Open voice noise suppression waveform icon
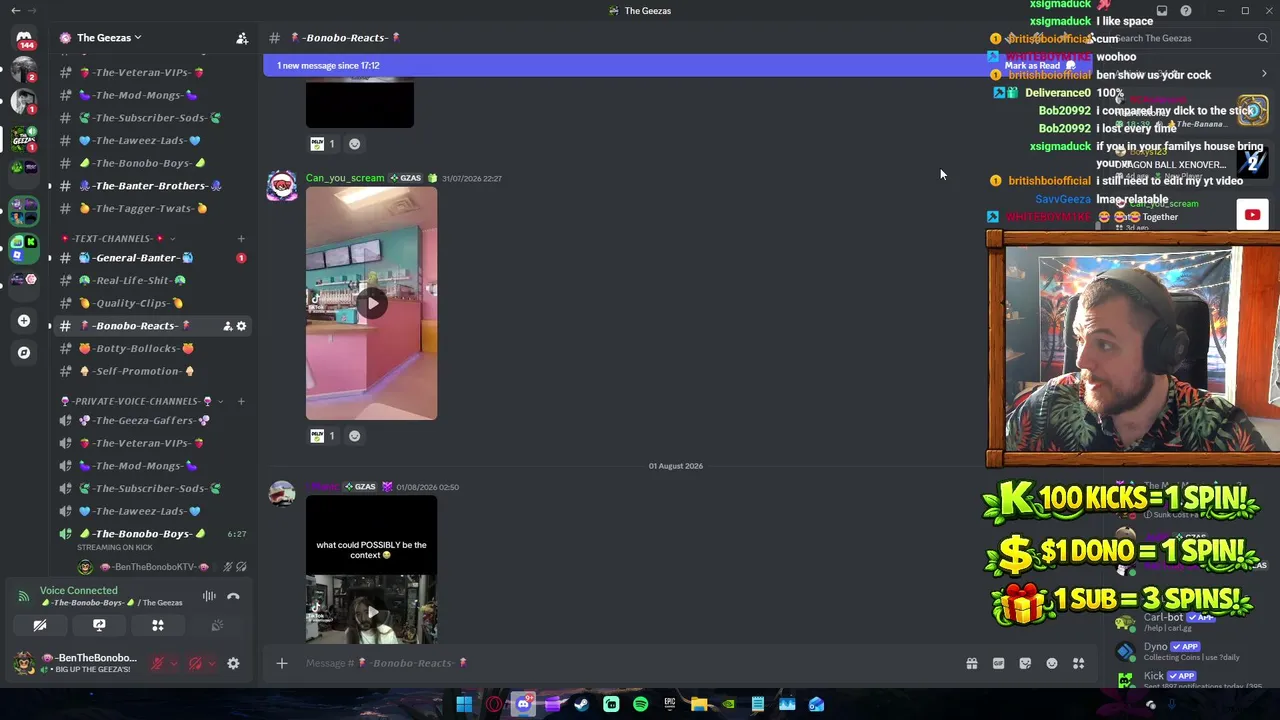Screen dimensions: 1280x720 [209, 596]
